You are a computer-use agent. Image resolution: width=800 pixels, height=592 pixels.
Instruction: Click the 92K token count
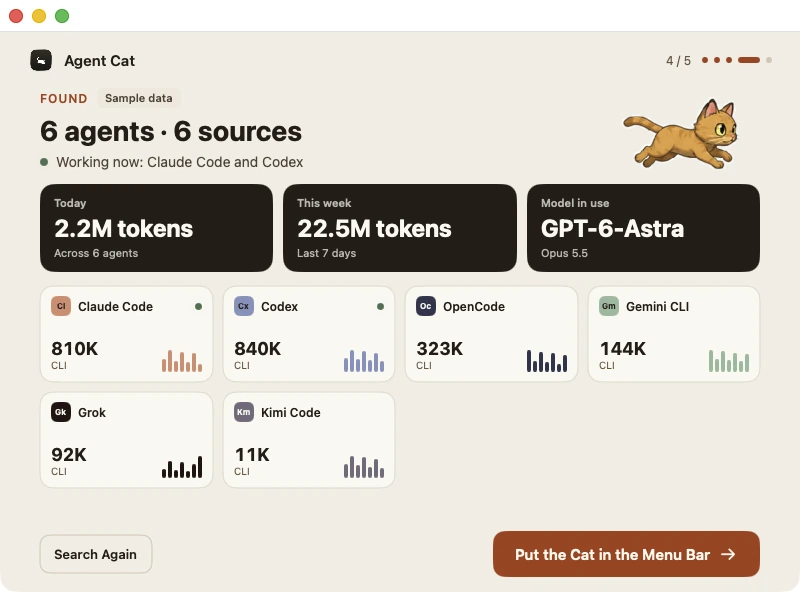(69, 455)
